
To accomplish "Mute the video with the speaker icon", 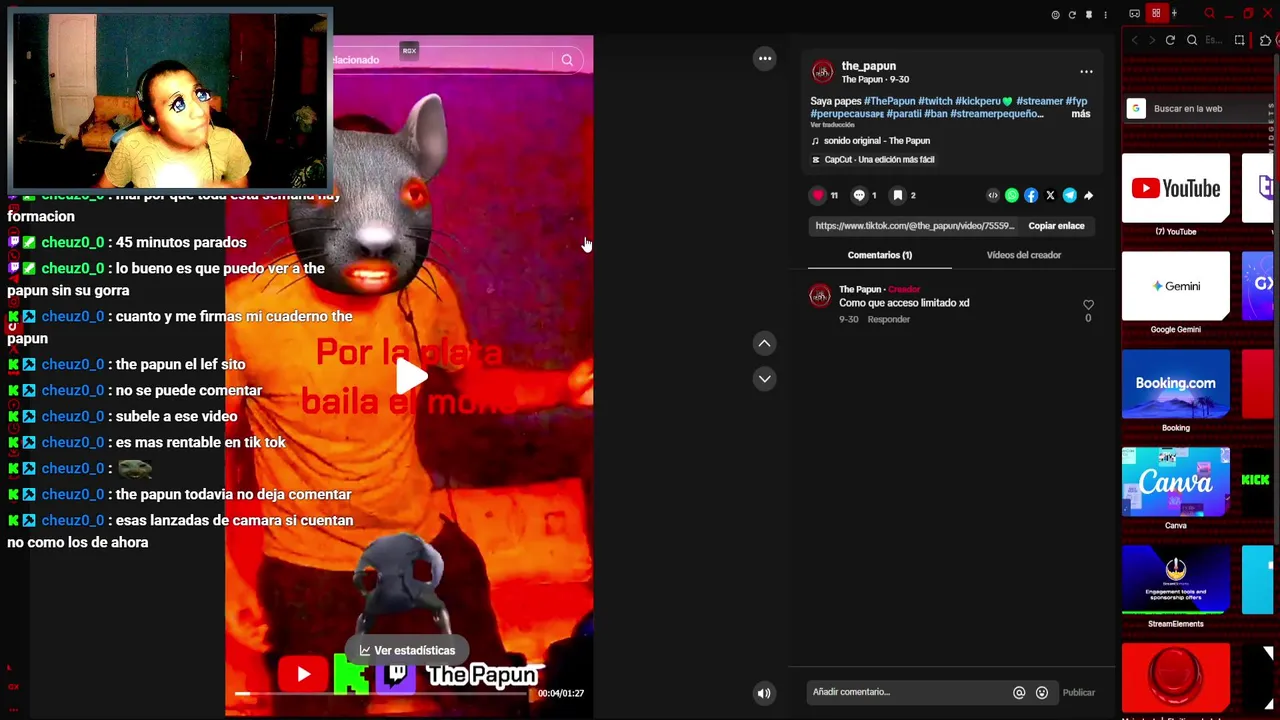I will coord(763,693).
